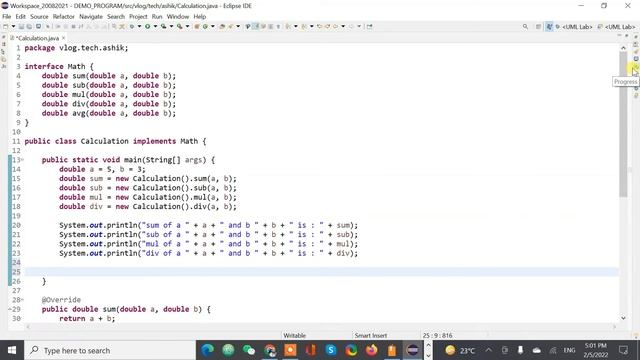The image size is (640, 360).
Task: Open the Project menu
Action: [138, 17]
